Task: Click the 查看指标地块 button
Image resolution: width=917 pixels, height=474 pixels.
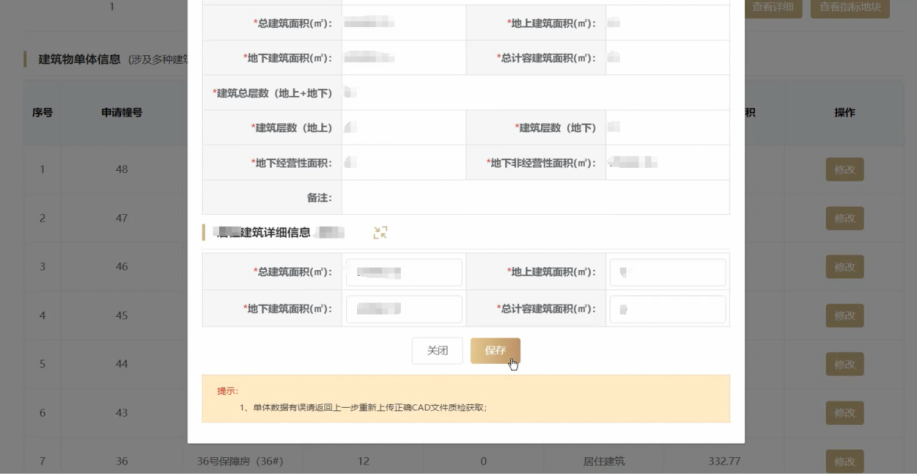Action: (x=849, y=7)
